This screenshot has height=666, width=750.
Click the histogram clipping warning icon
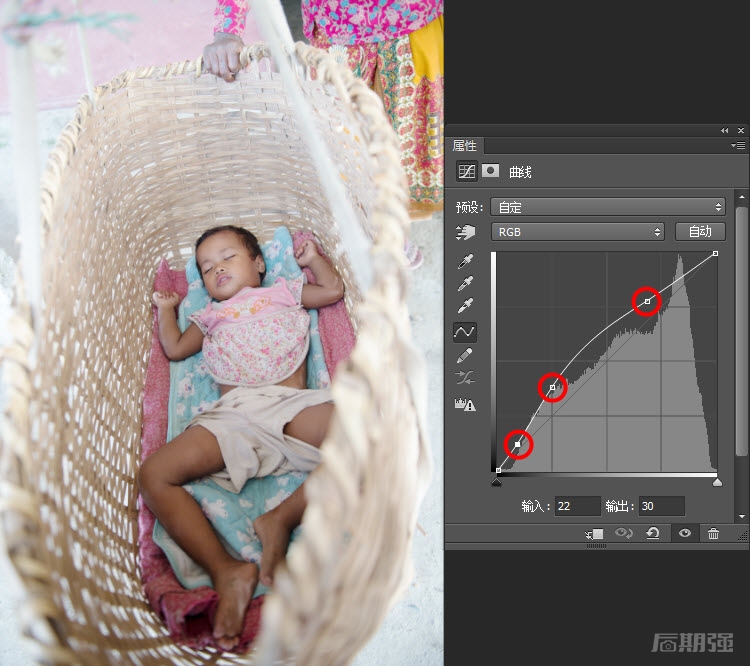point(465,405)
